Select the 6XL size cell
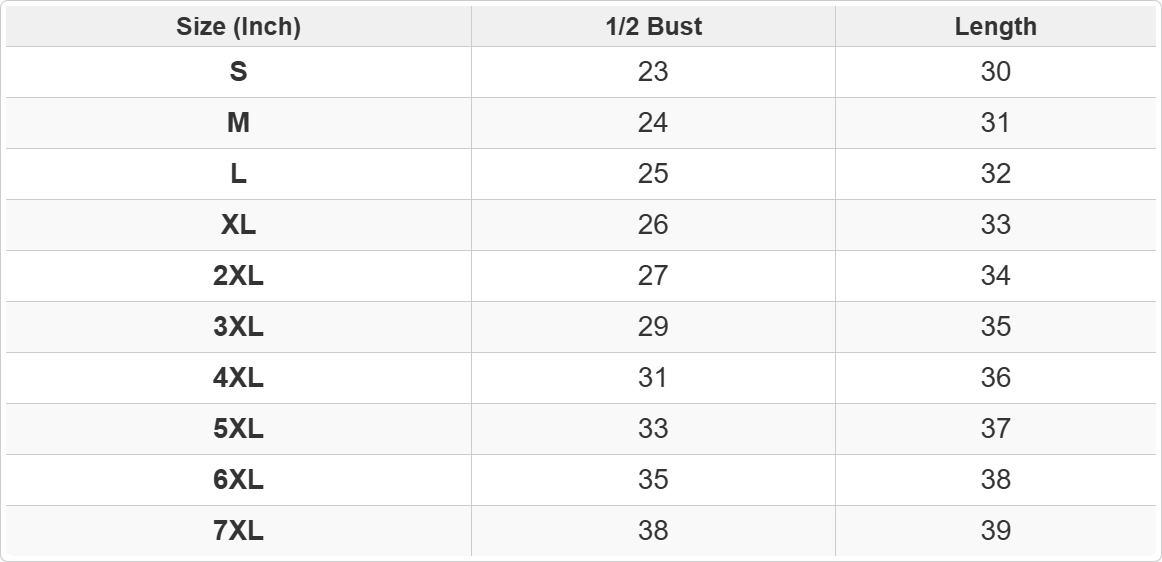Viewport: 1162px width, 562px height. [x=239, y=480]
